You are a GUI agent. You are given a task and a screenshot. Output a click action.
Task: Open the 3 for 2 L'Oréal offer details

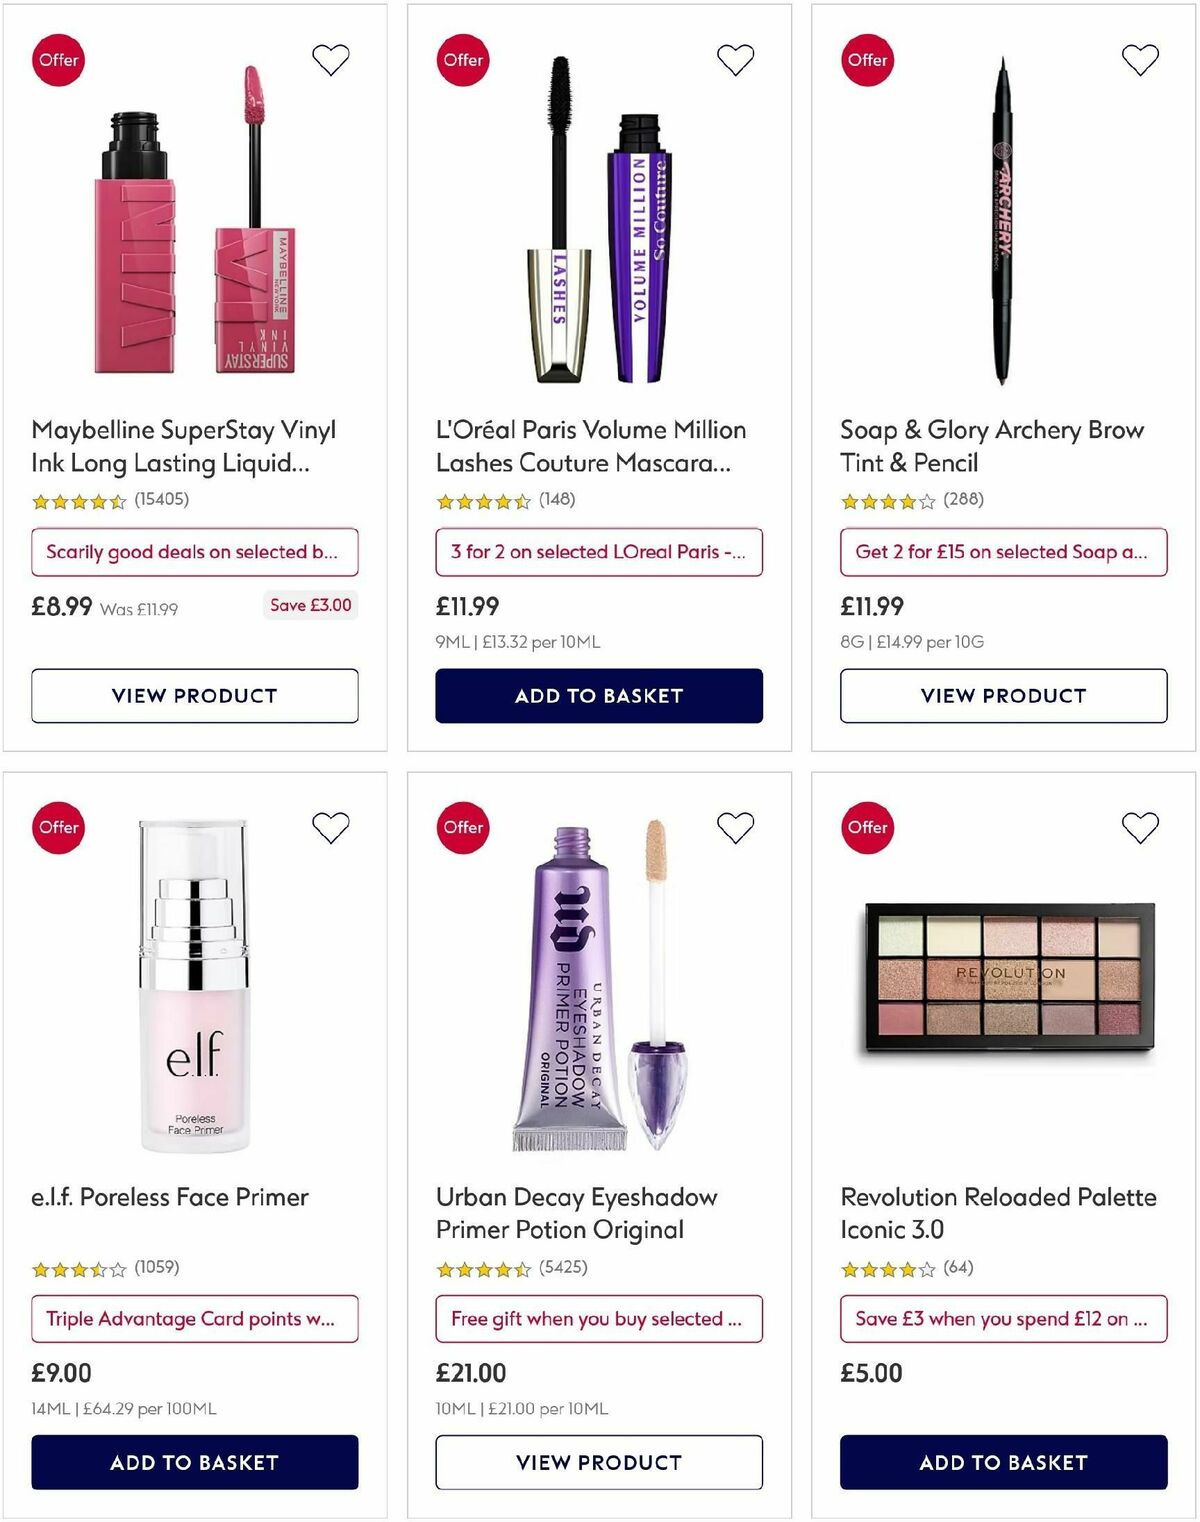pos(599,551)
